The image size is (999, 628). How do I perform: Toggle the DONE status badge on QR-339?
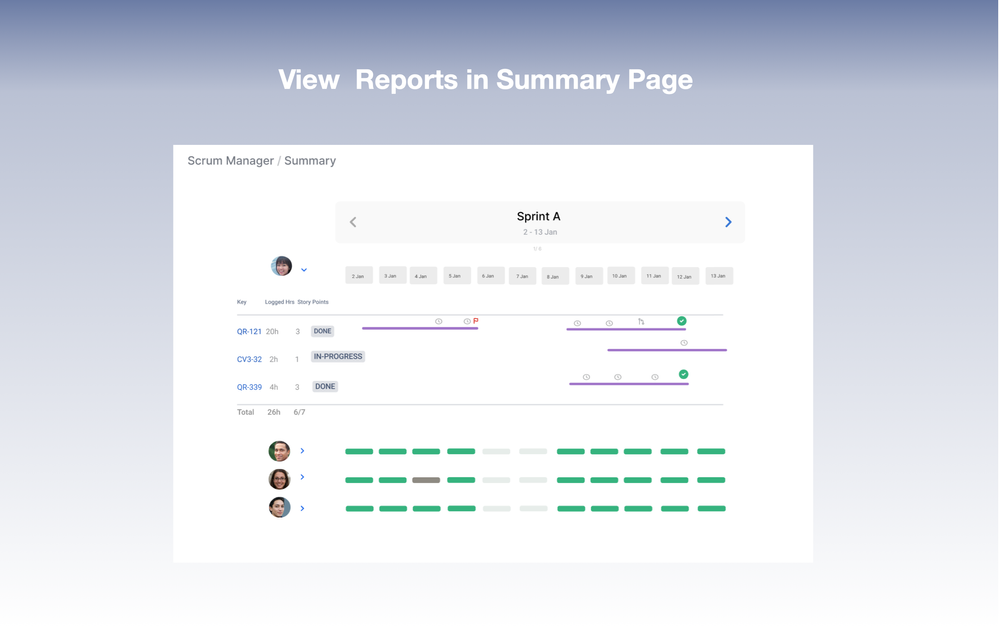click(324, 386)
